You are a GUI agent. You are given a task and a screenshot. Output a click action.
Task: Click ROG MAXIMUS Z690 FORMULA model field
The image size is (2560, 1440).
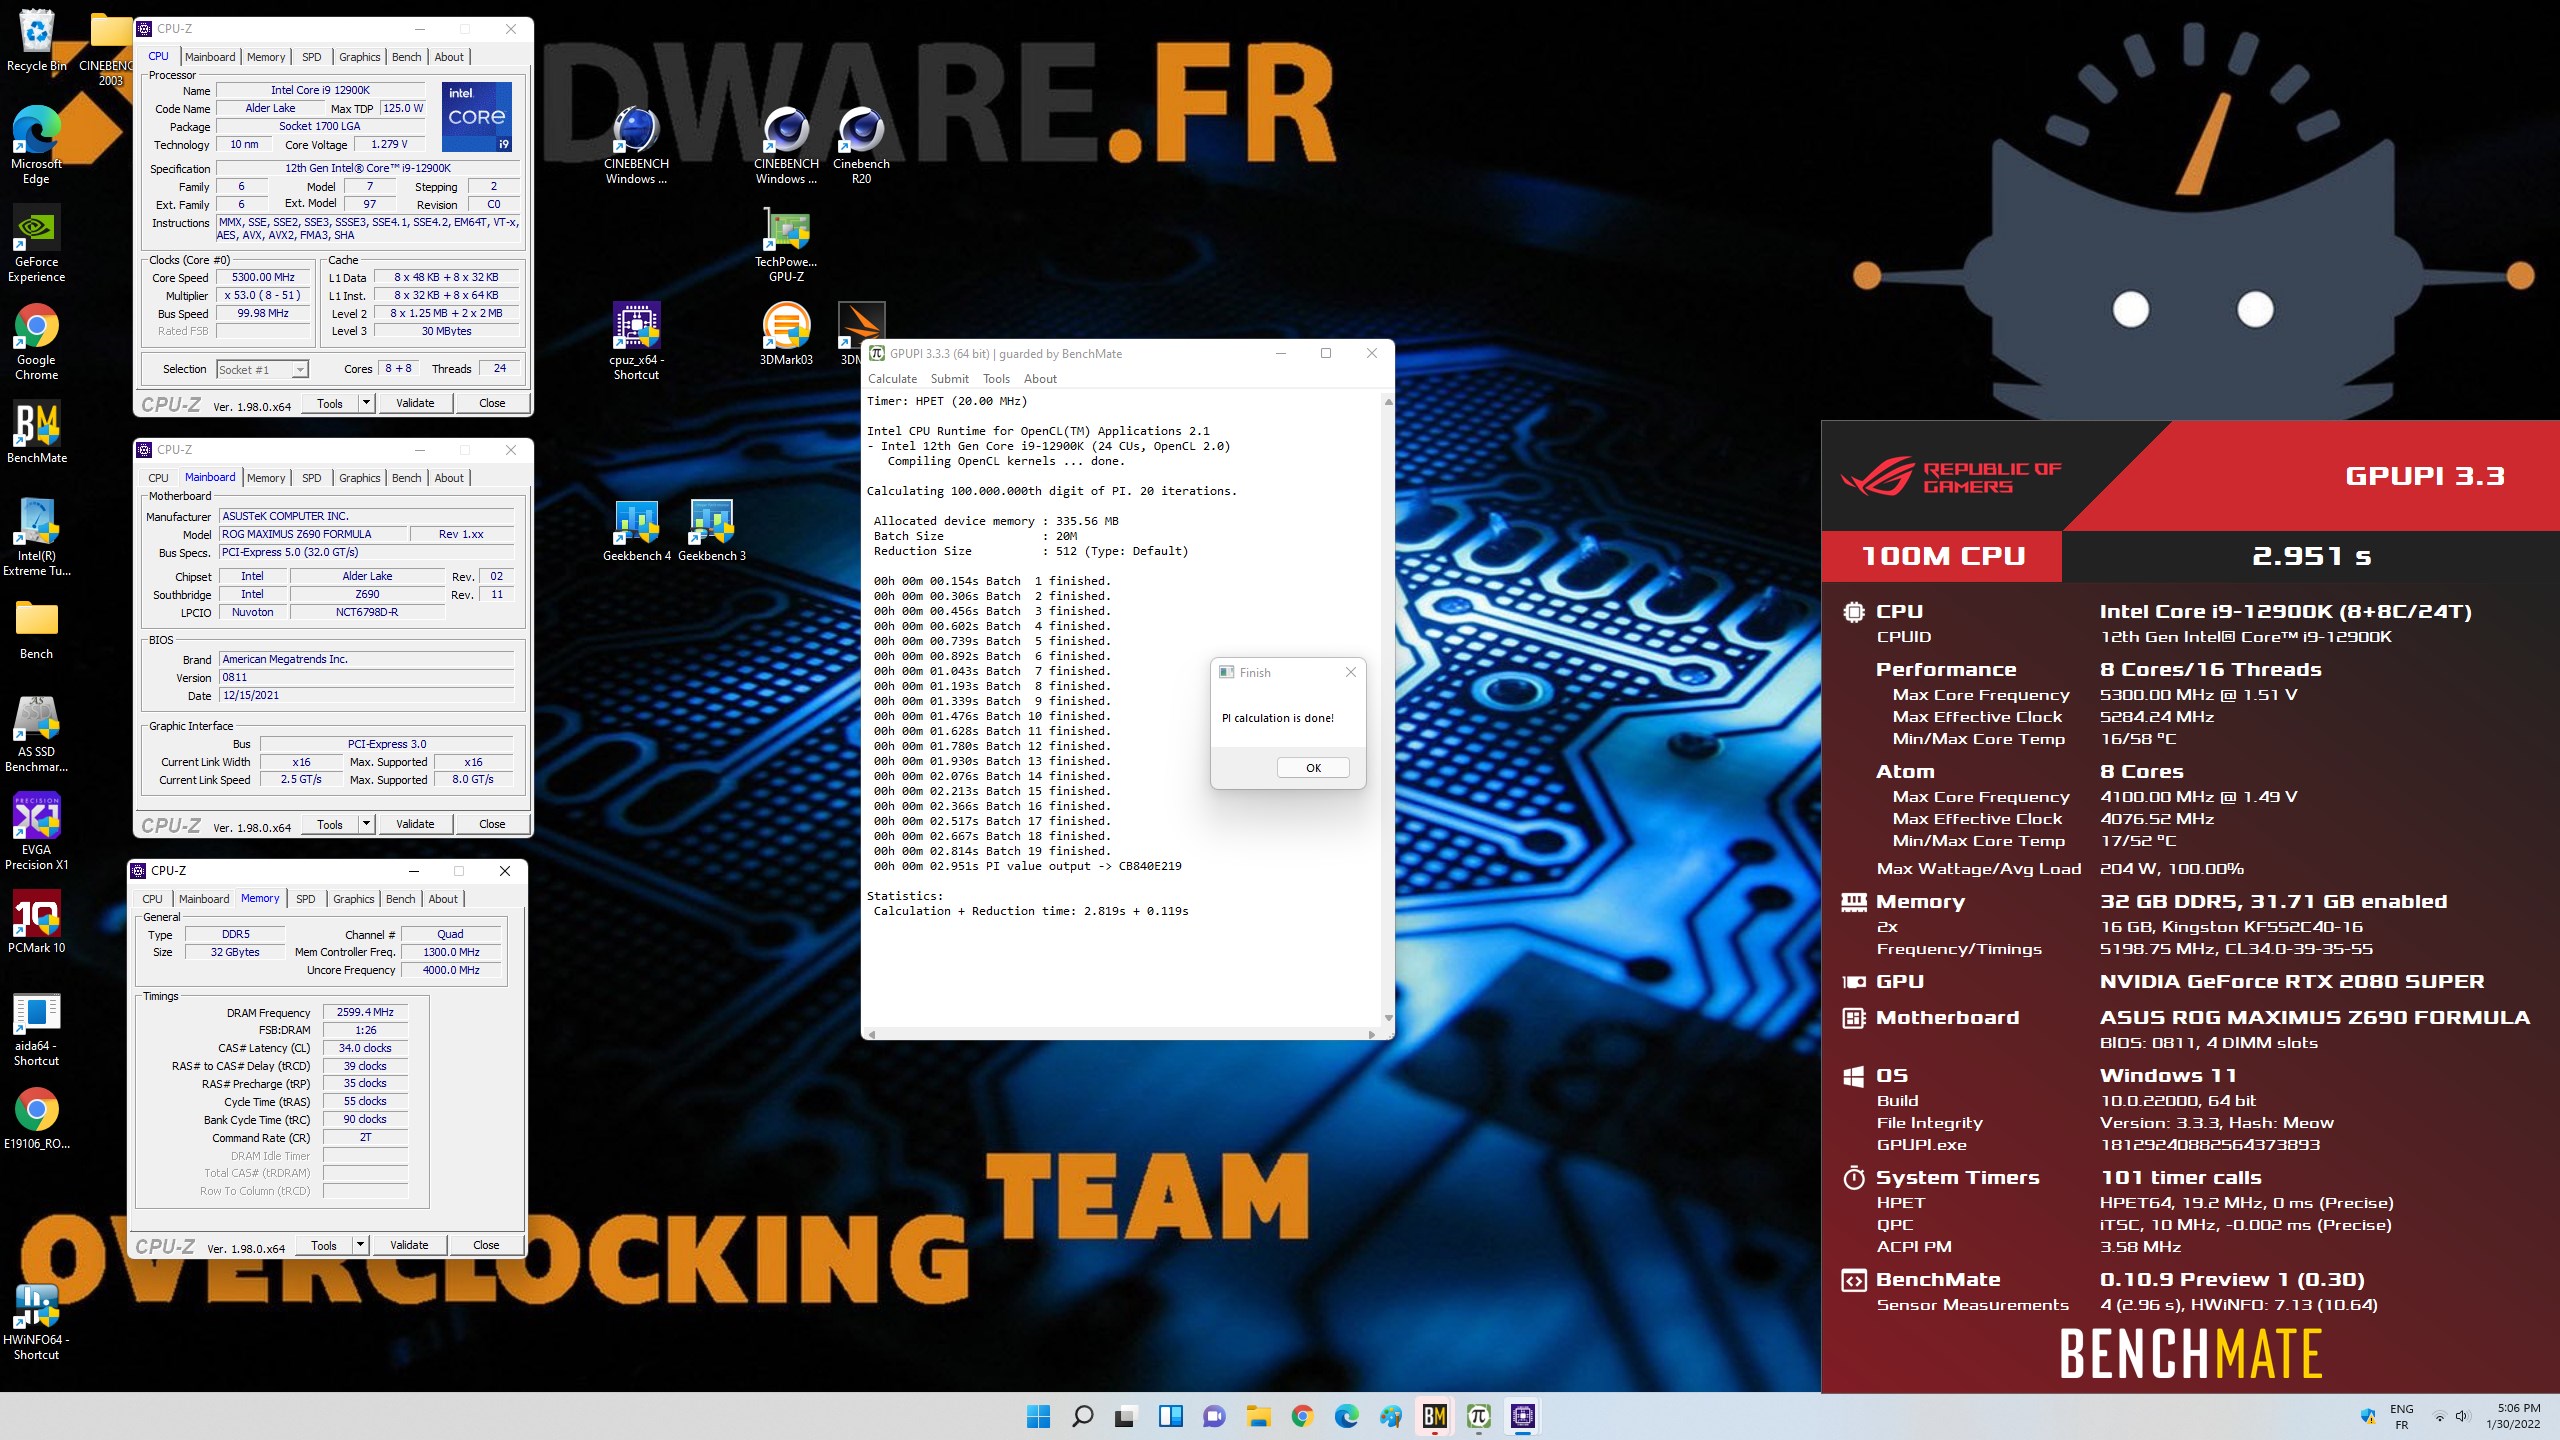312,534
